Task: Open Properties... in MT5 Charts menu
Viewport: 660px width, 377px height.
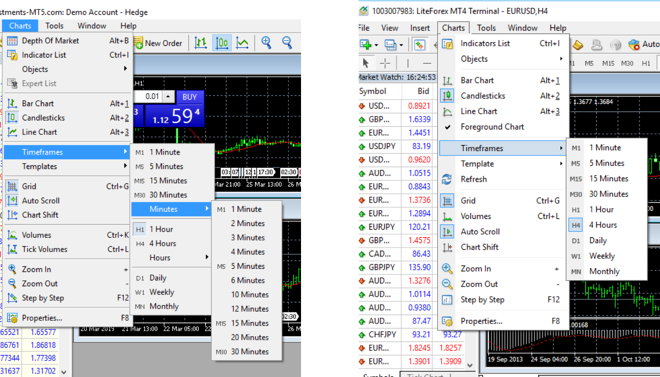Action: click(67, 318)
